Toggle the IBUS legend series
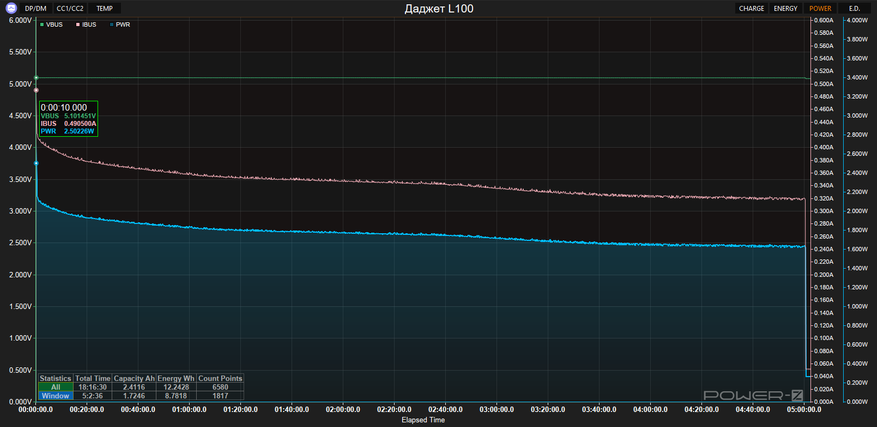This screenshot has width=877, height=427. (x=83, y=23)
